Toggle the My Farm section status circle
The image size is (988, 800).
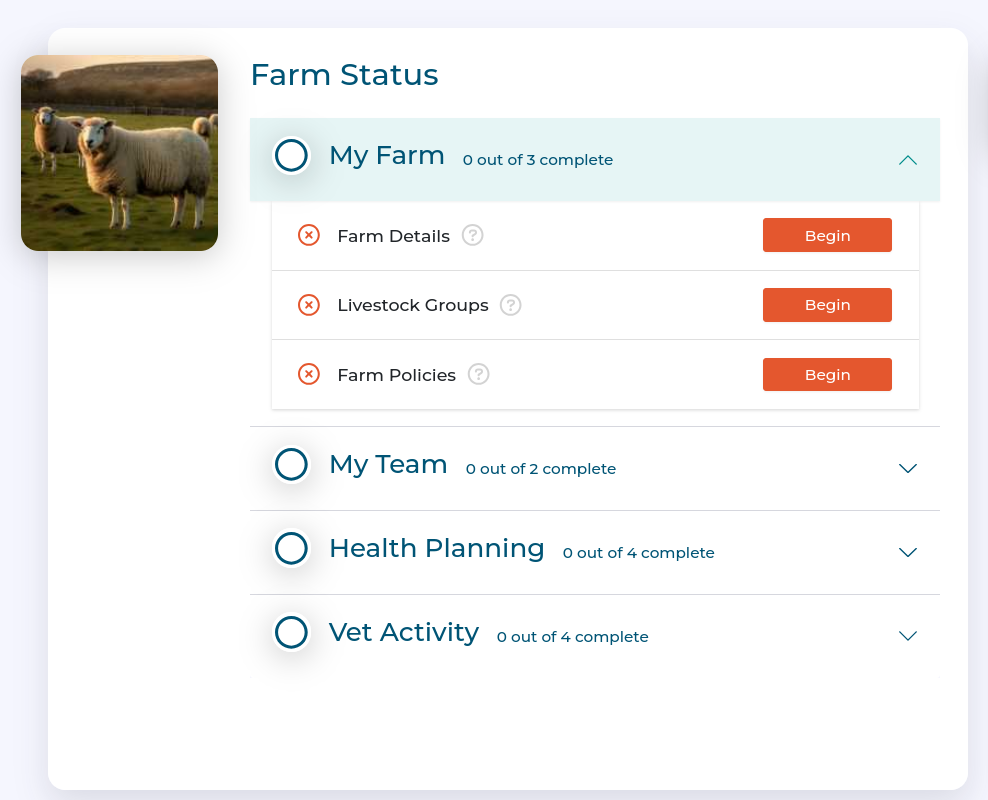pyautogui.click(x=291, y=156)
